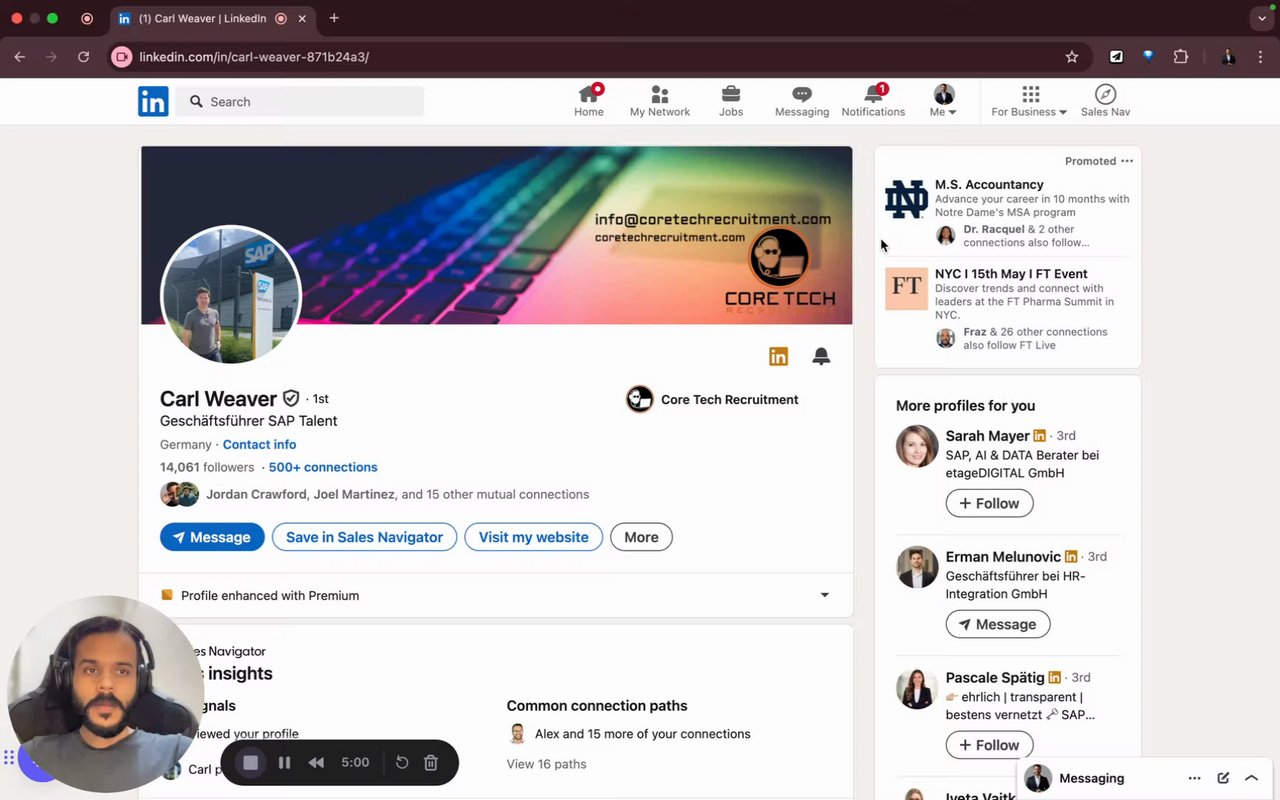Viewport: 1280px width, 800px height.
Task: Pause the screen recording
Action: coord(284,762)
